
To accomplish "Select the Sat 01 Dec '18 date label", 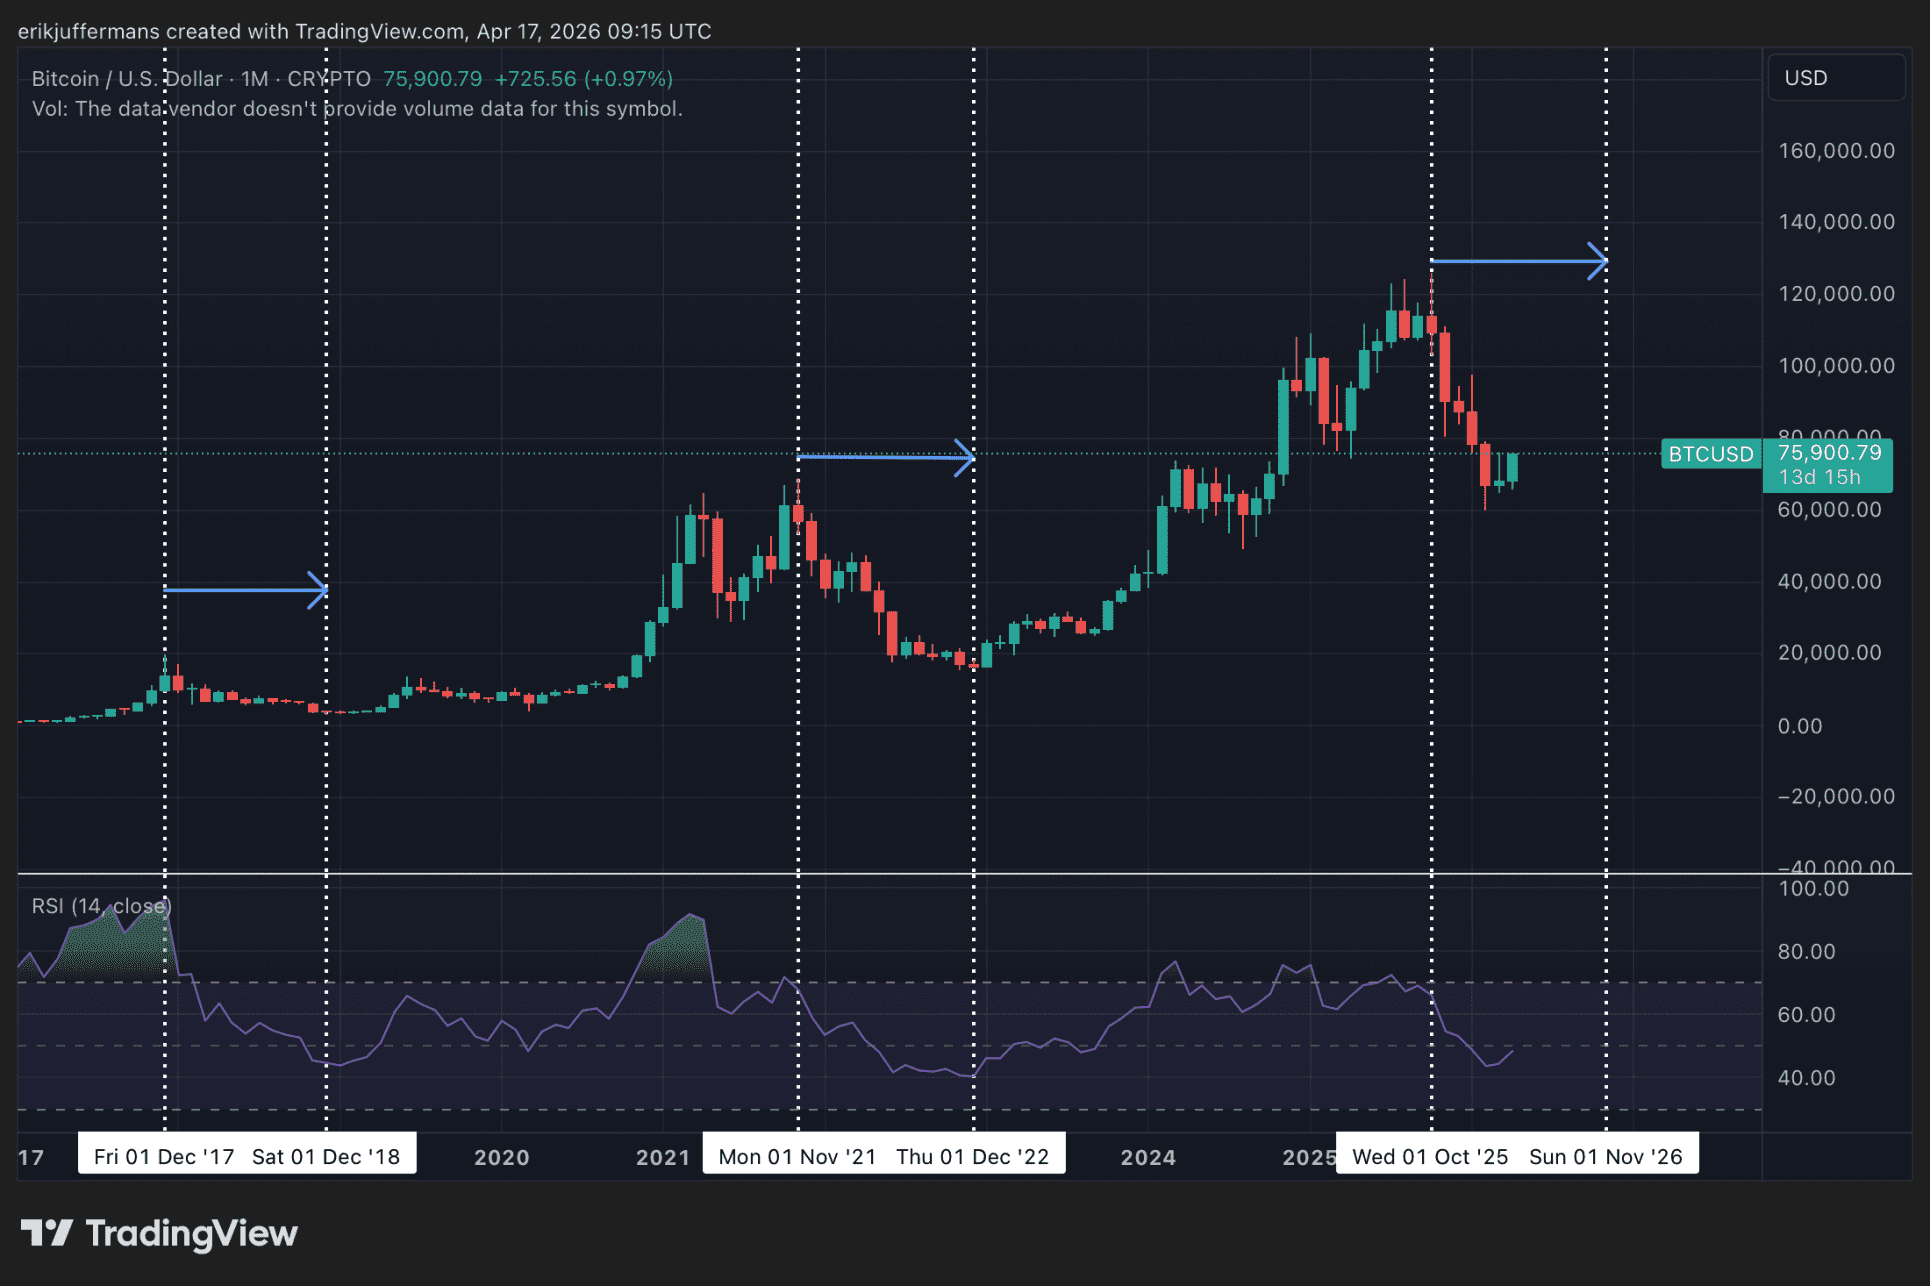I will 326,1157.
